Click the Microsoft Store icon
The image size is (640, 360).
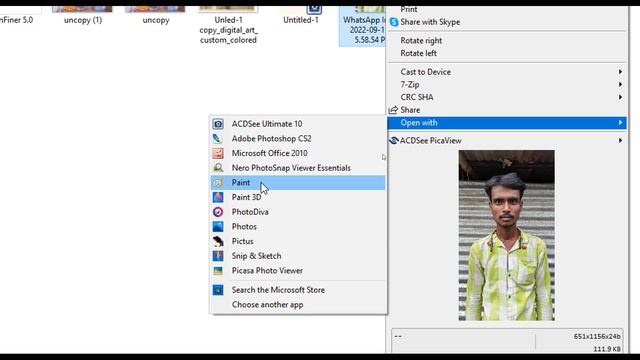218,290
